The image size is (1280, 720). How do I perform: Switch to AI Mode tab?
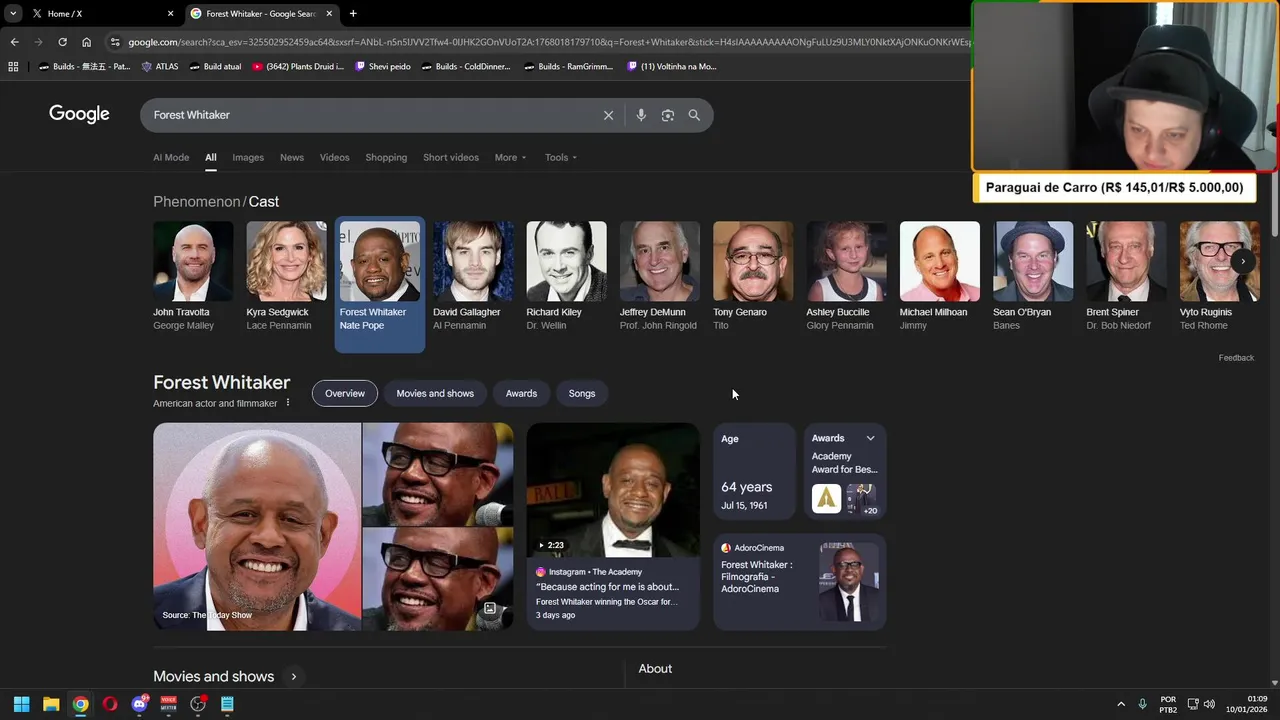(171, 157)
